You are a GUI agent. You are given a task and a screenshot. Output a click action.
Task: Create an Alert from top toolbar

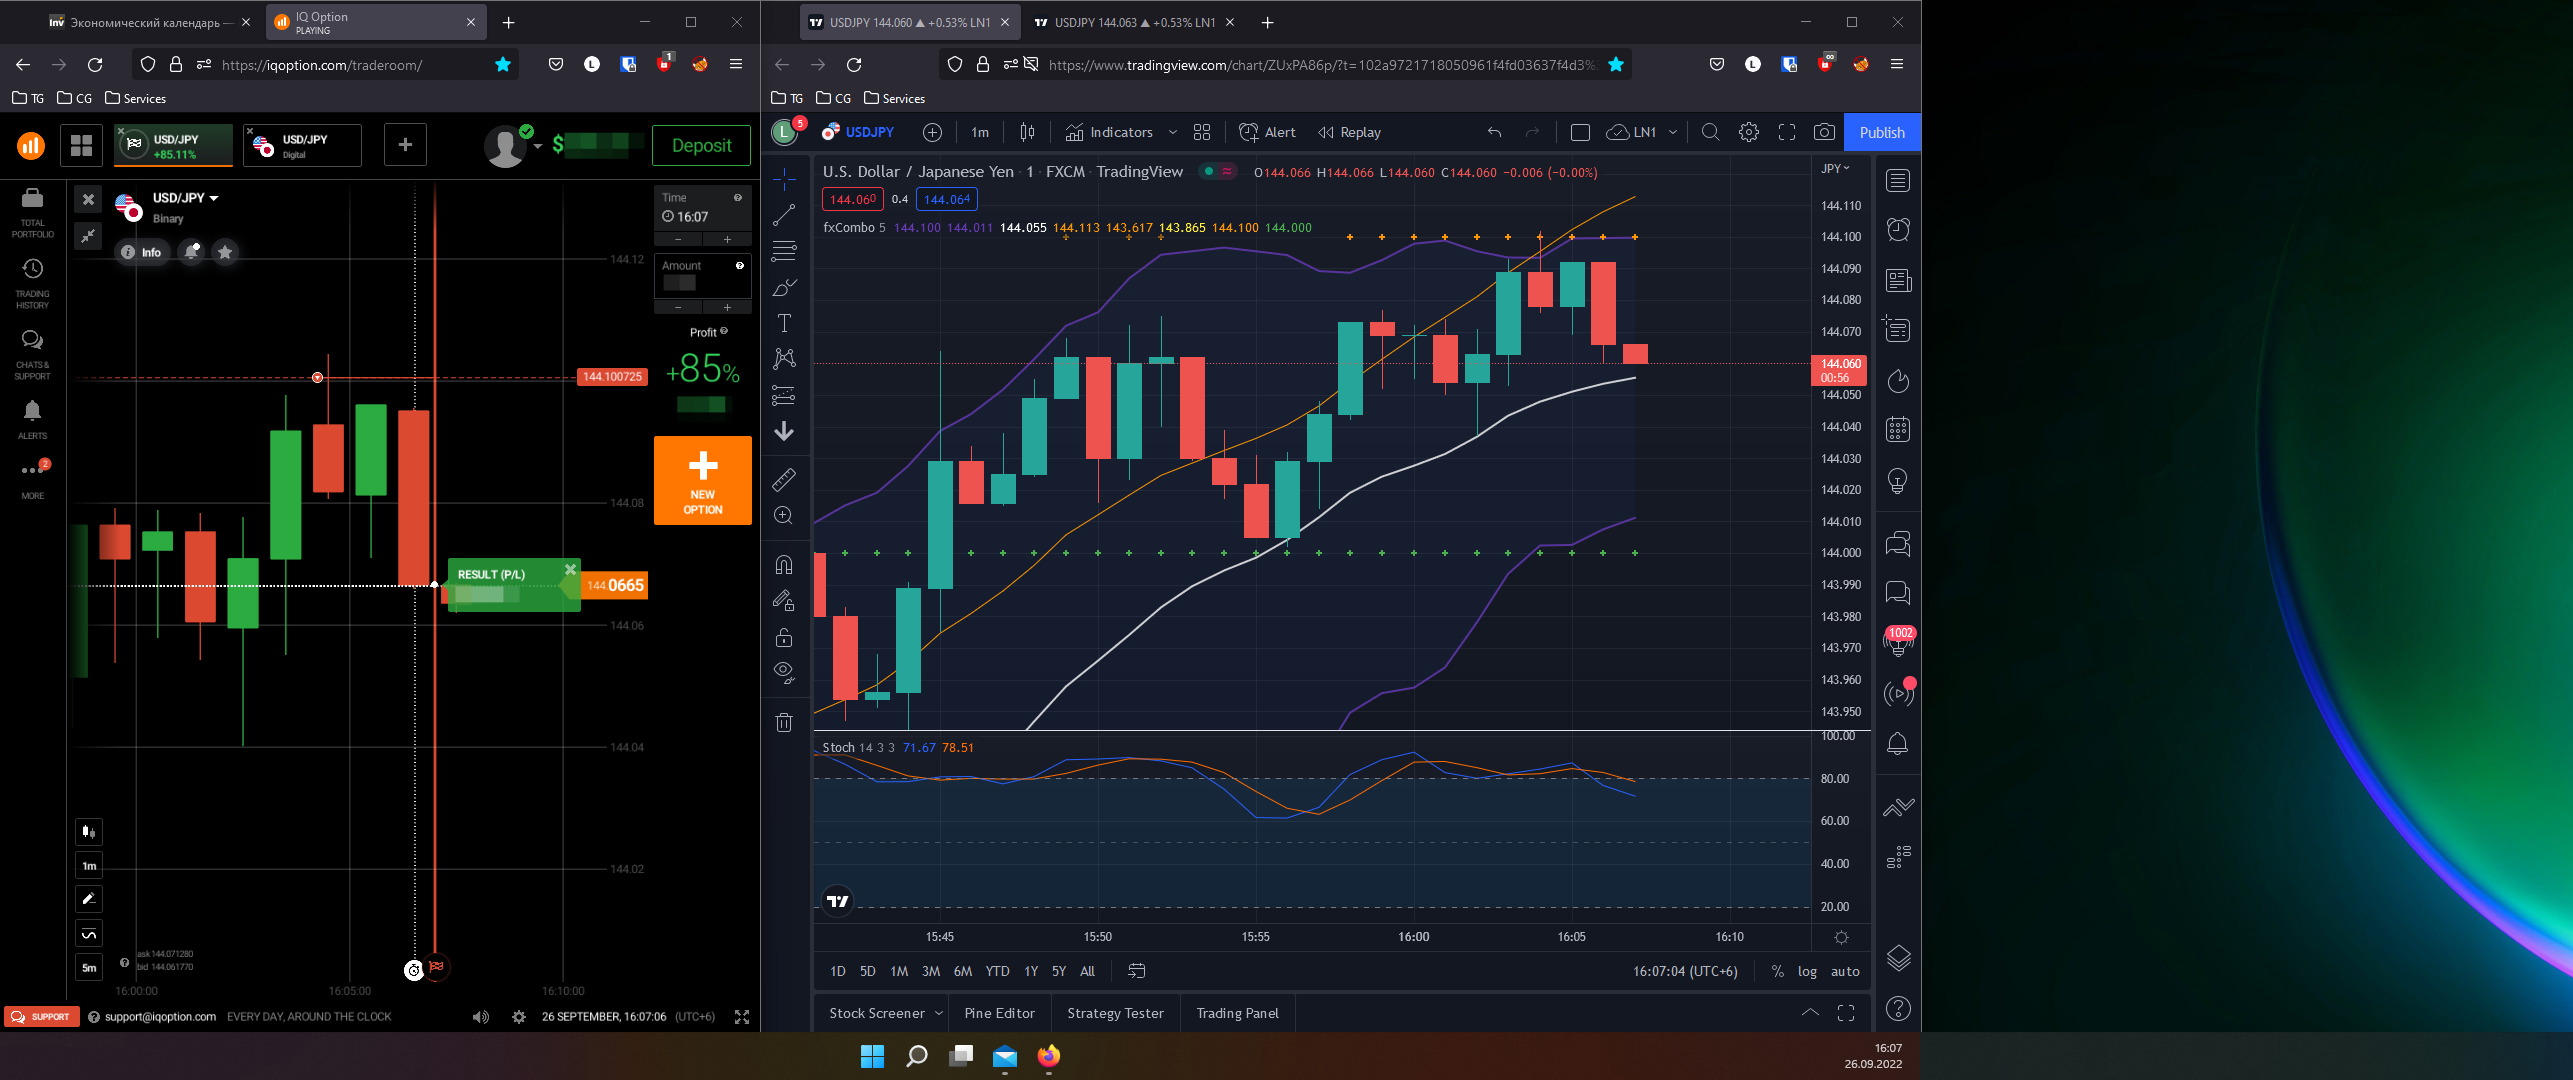[x=1267, y=132]
